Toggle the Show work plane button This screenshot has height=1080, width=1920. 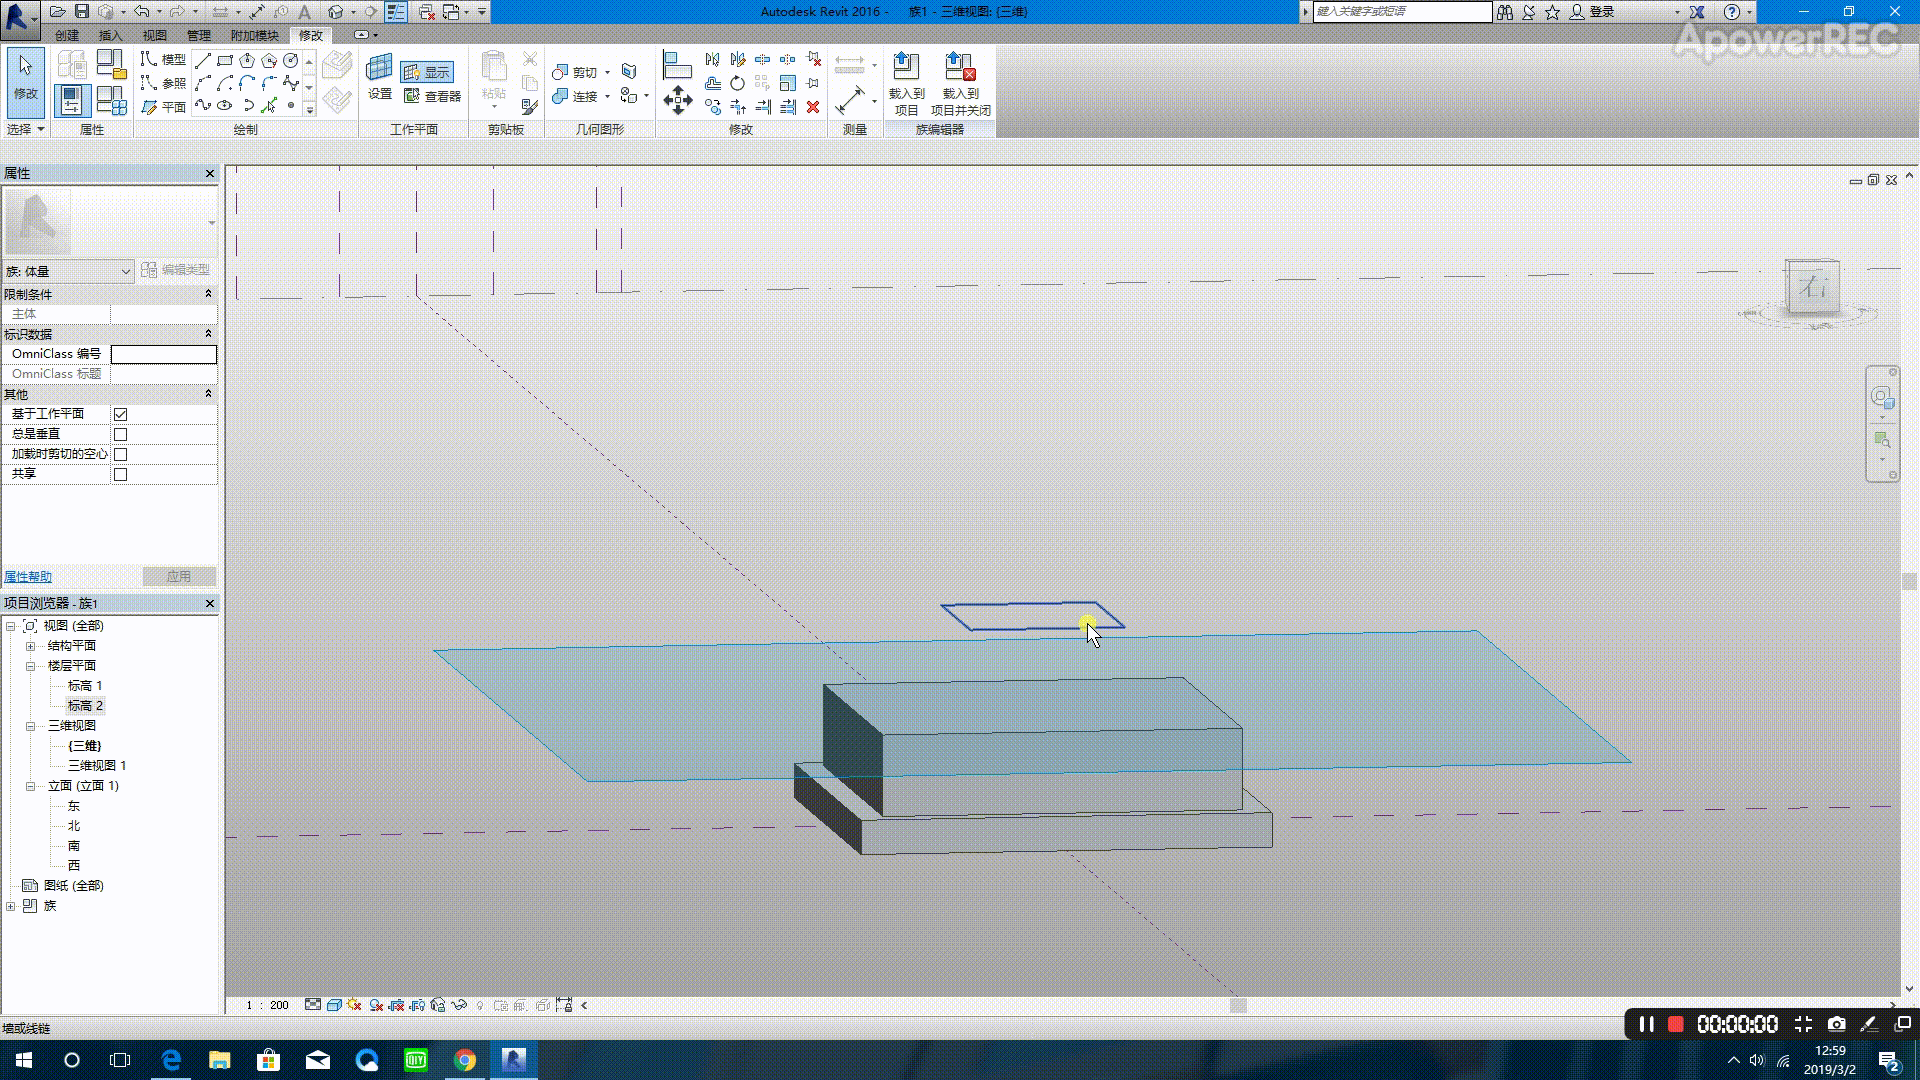[x=427, y=72]
